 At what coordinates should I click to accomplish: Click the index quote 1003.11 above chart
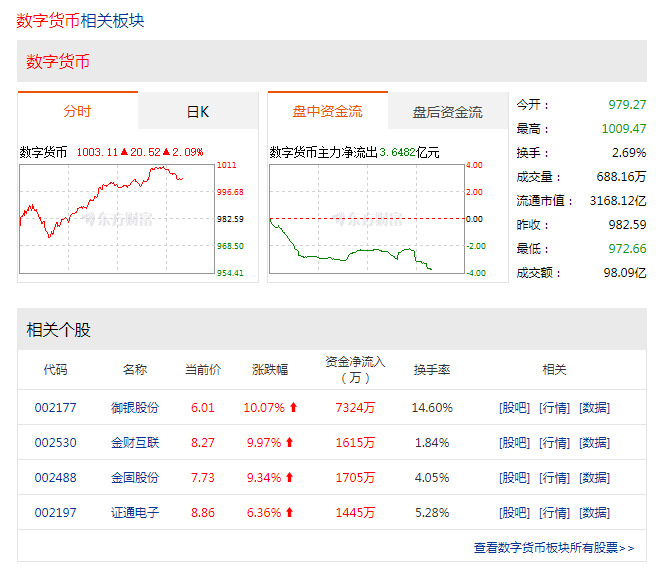coord(97,152)
